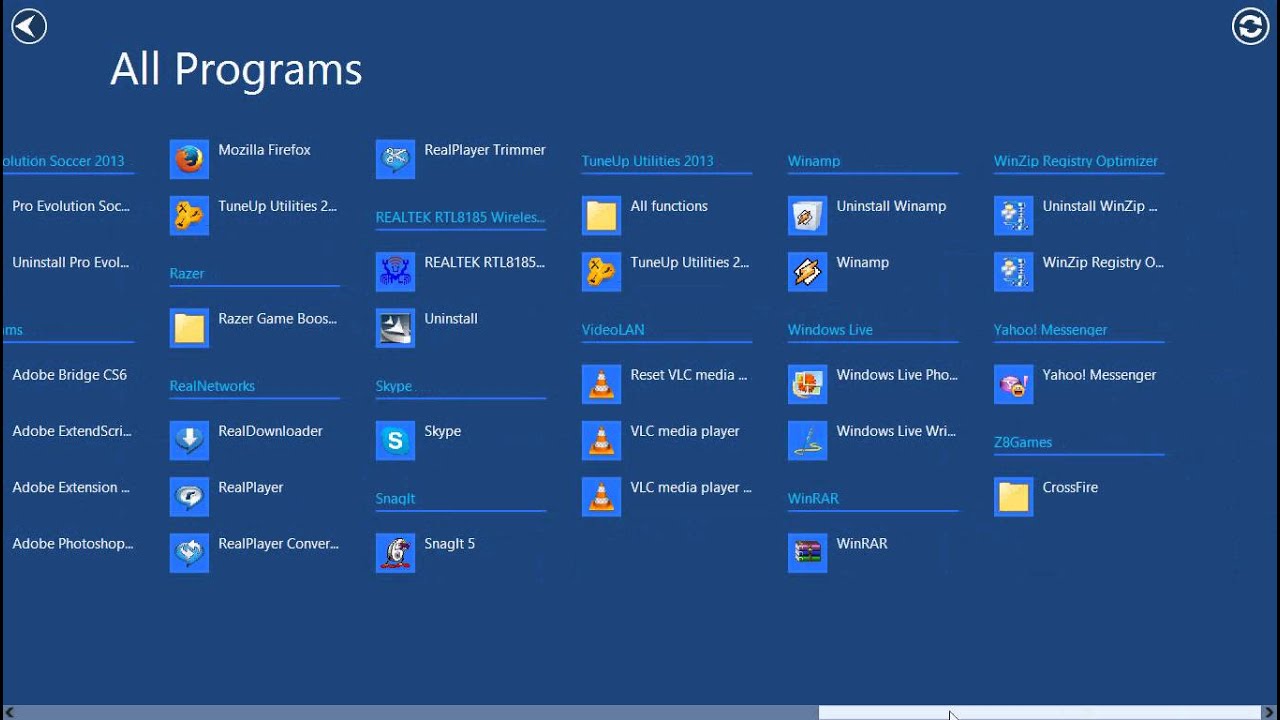Click Adobe Photoshop entry text
The image size is (1280, 720).
pyautogui.click(x=73, y=544)
